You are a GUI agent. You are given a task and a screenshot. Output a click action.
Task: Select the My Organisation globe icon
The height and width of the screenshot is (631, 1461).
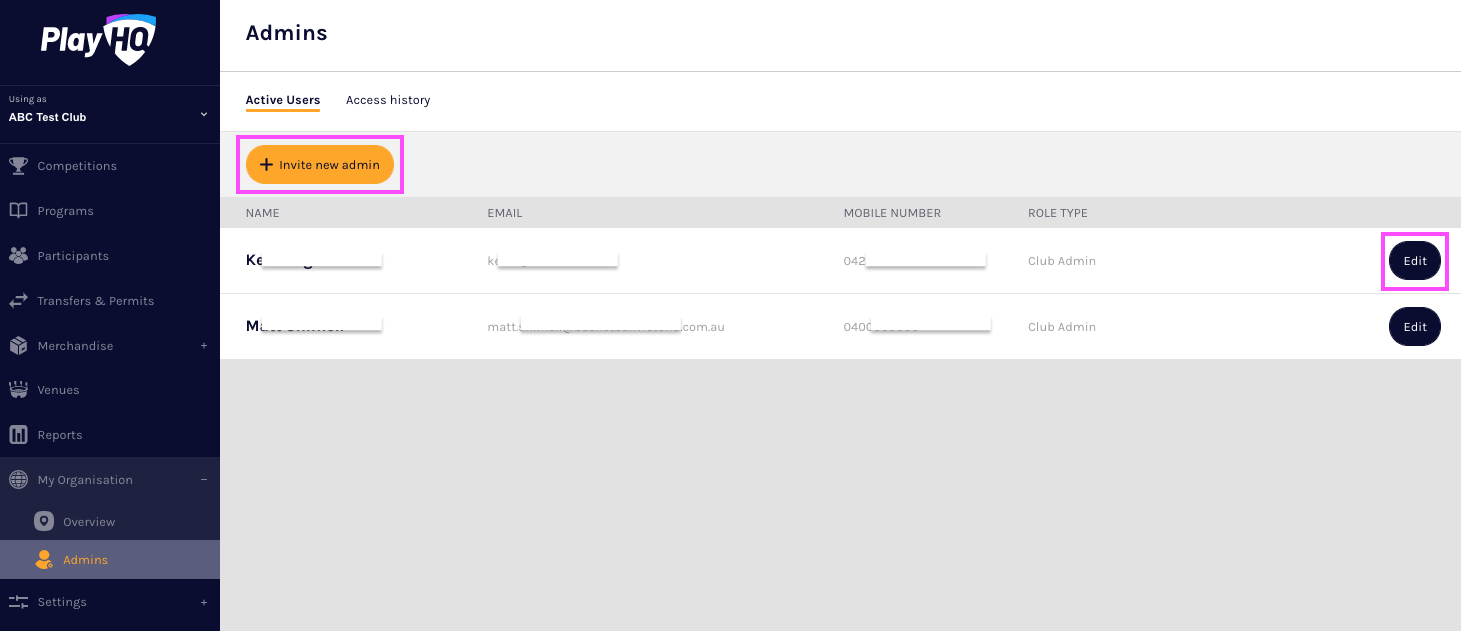tap(19, 479)
